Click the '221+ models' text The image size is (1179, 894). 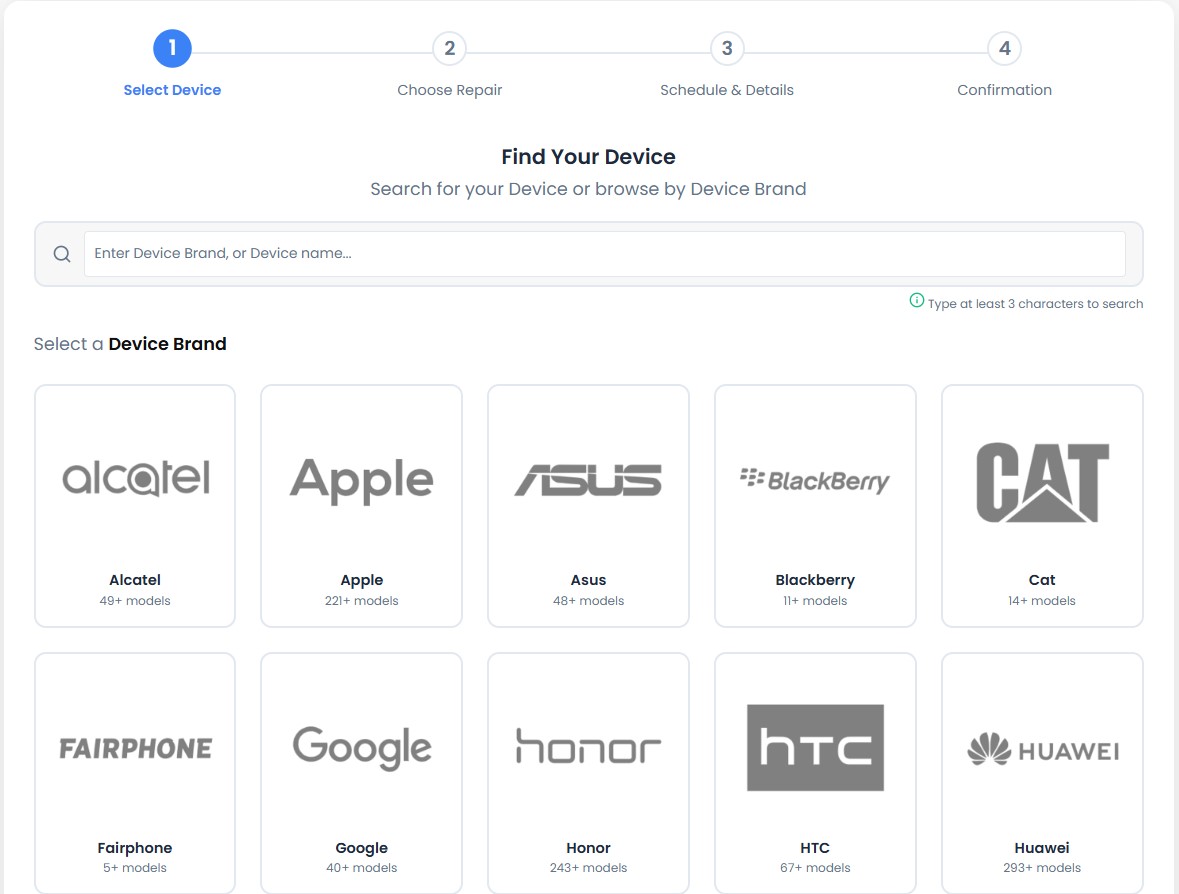point(362,601)
